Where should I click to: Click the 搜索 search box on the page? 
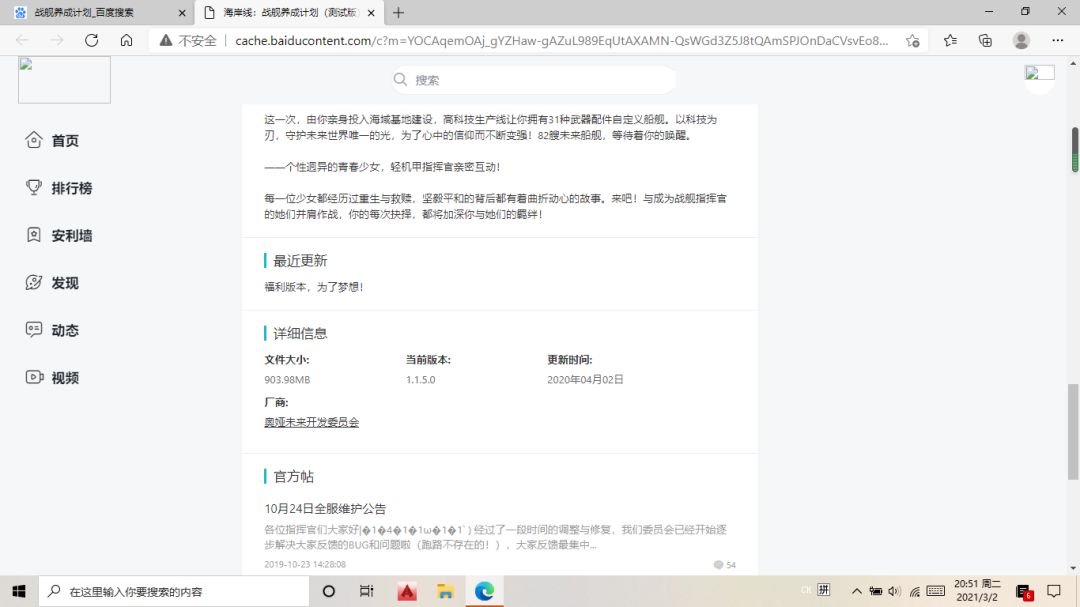(x=534, y=80)
